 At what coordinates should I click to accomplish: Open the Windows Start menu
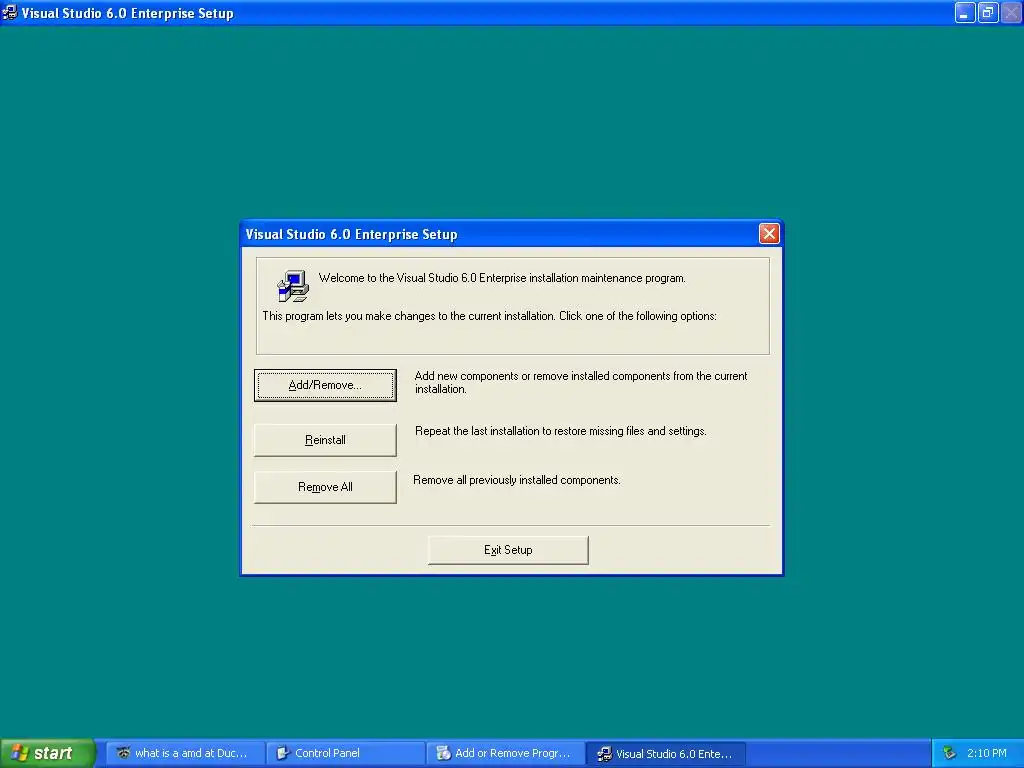tap(47, 753)
